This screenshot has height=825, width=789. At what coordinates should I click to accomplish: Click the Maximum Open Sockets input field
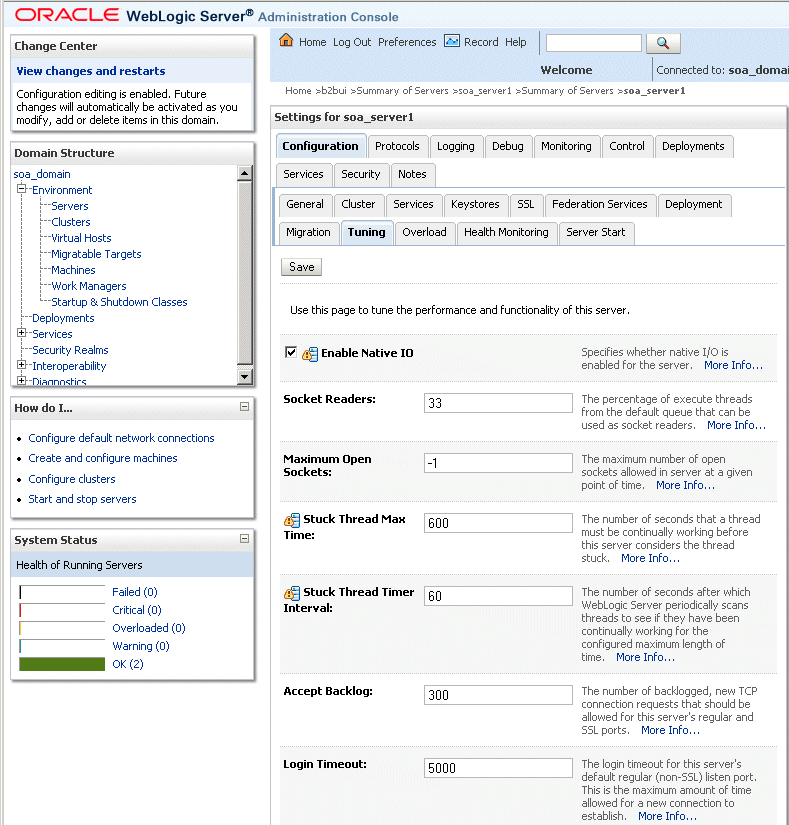pos(498,463)
